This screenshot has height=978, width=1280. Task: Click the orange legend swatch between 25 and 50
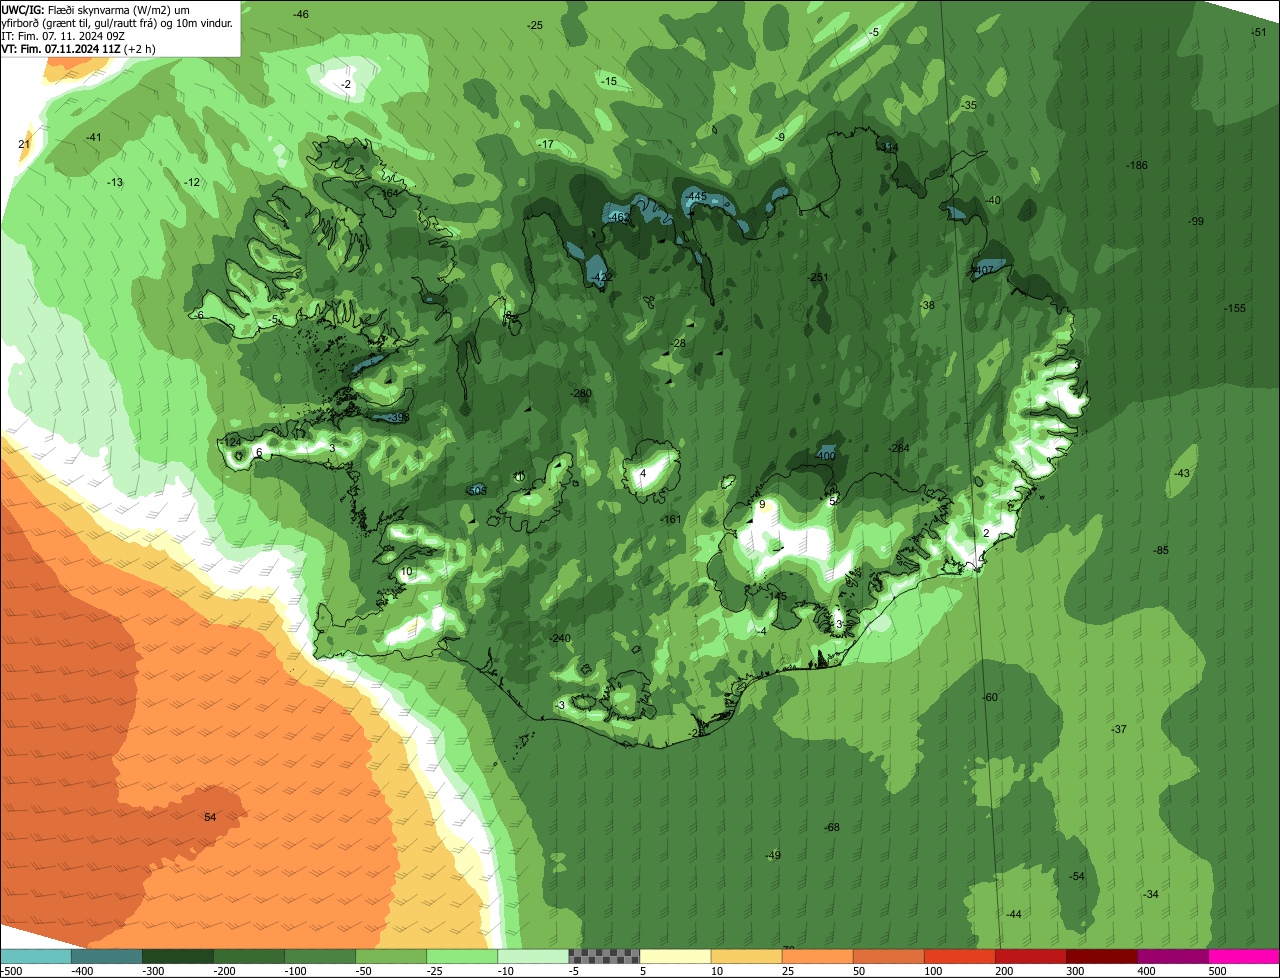coord(817,956)
